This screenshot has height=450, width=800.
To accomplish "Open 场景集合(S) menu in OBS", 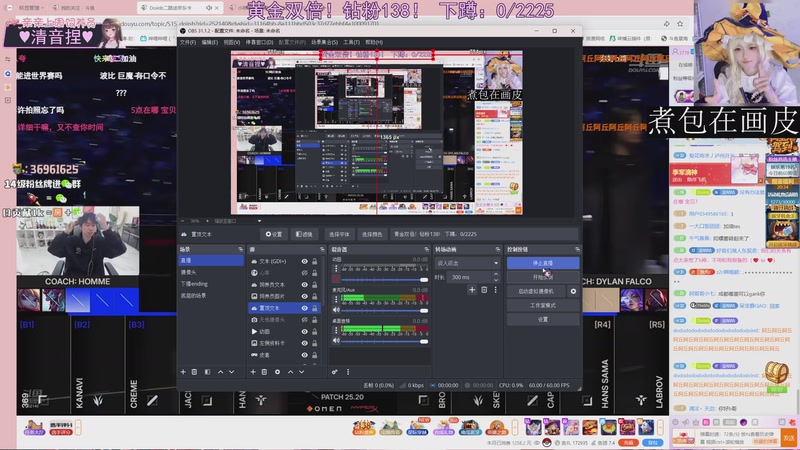I will (x=324, y=42).
